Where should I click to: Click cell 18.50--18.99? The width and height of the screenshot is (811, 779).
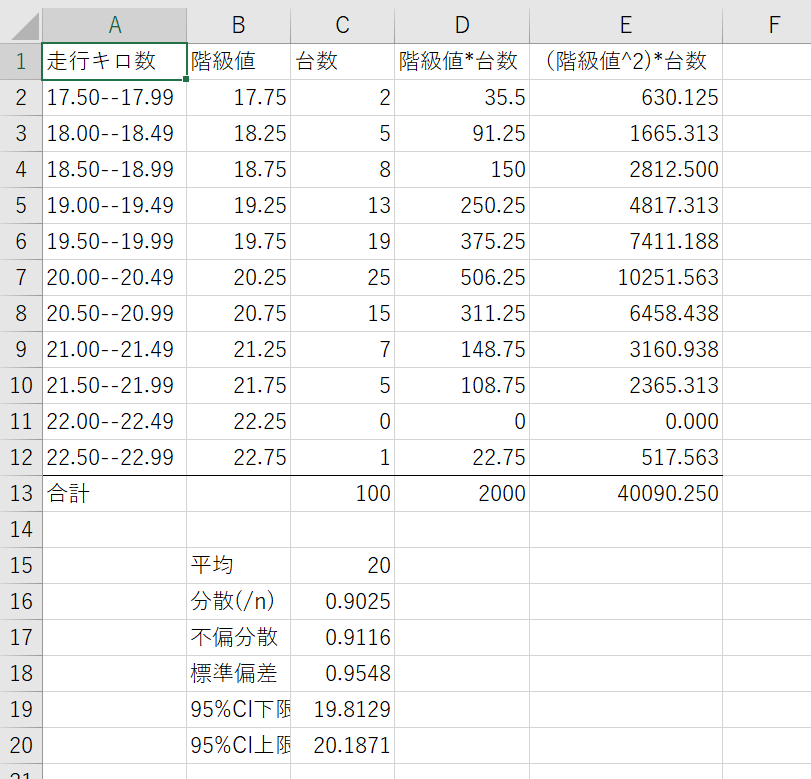114,170
